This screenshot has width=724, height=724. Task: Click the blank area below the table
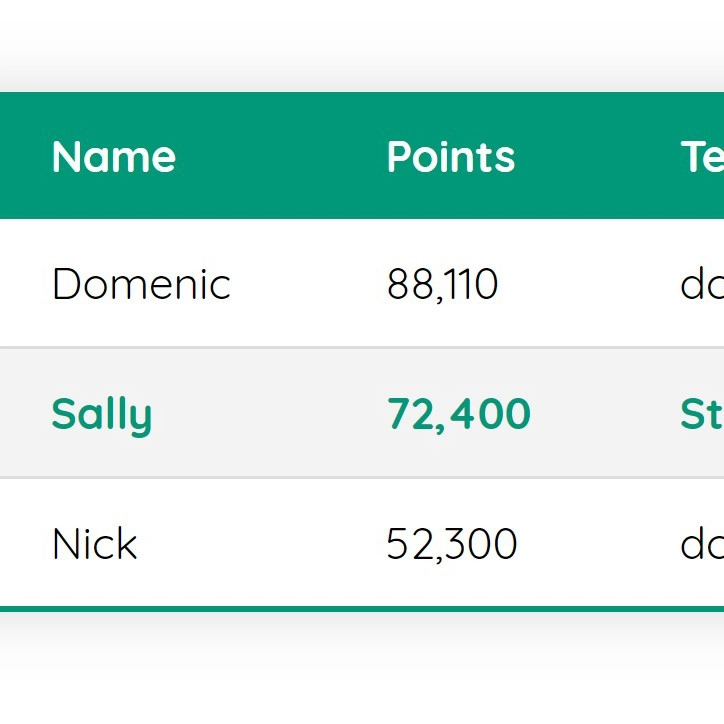(362, 670)
